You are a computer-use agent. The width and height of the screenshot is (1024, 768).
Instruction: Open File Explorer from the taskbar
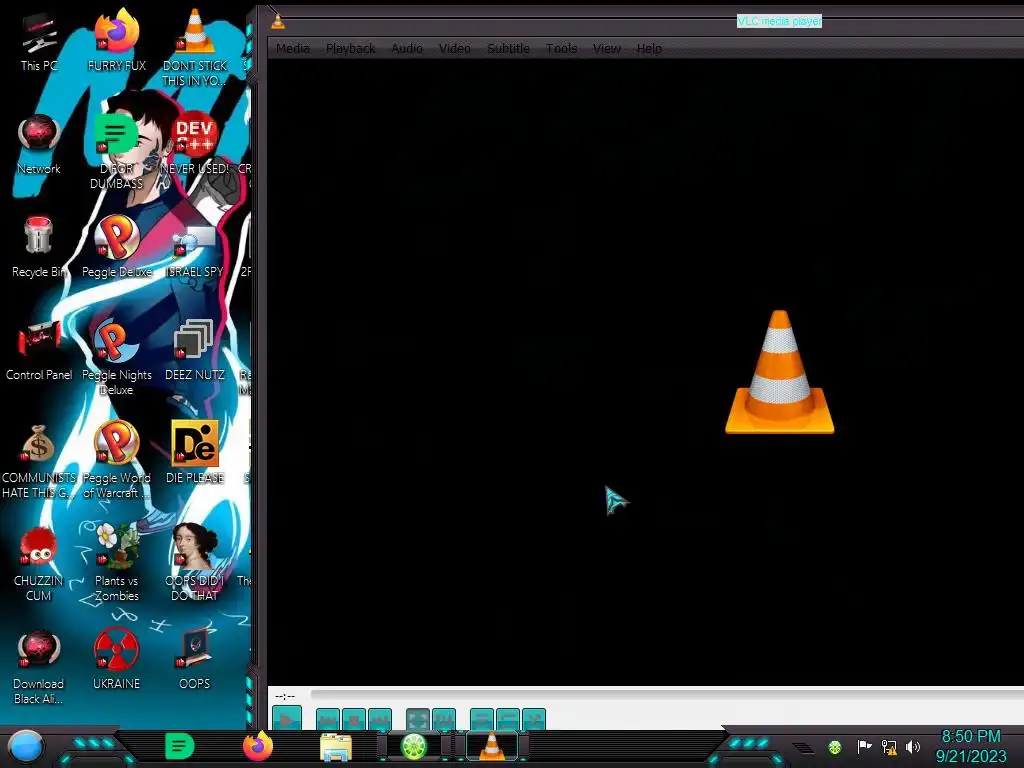336,747
